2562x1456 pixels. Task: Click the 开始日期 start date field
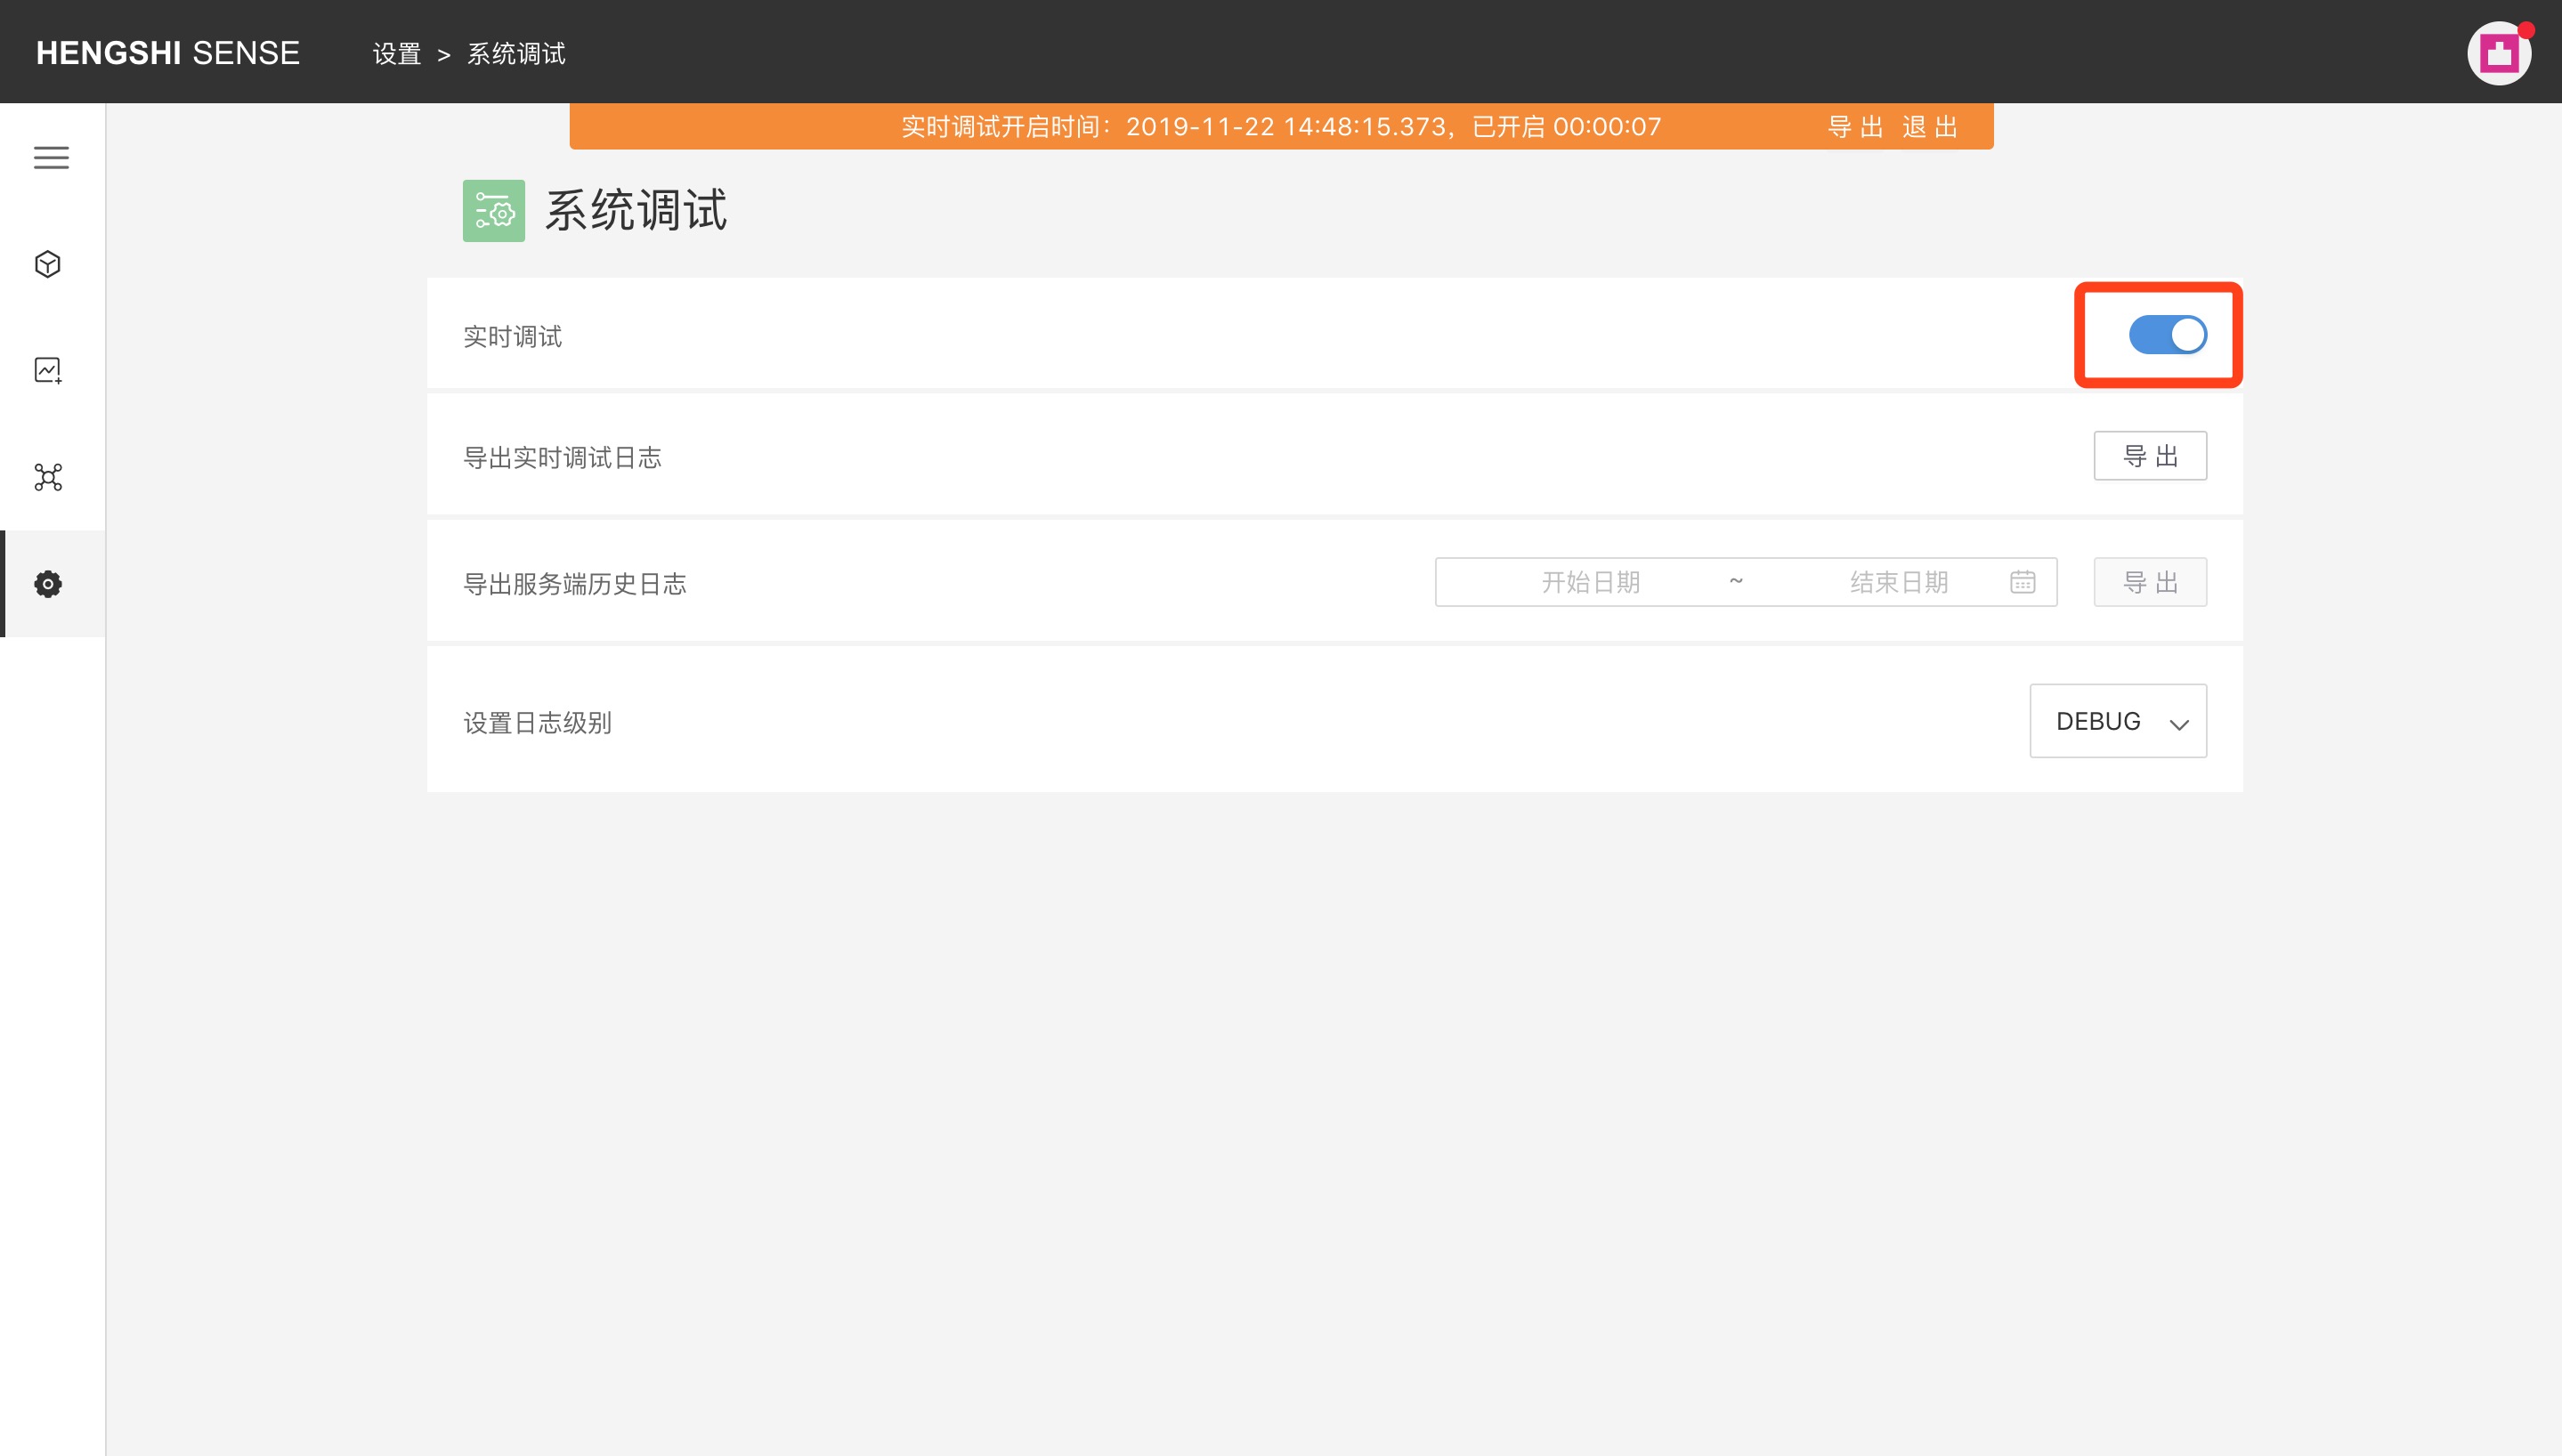[x=1590, y=582]
